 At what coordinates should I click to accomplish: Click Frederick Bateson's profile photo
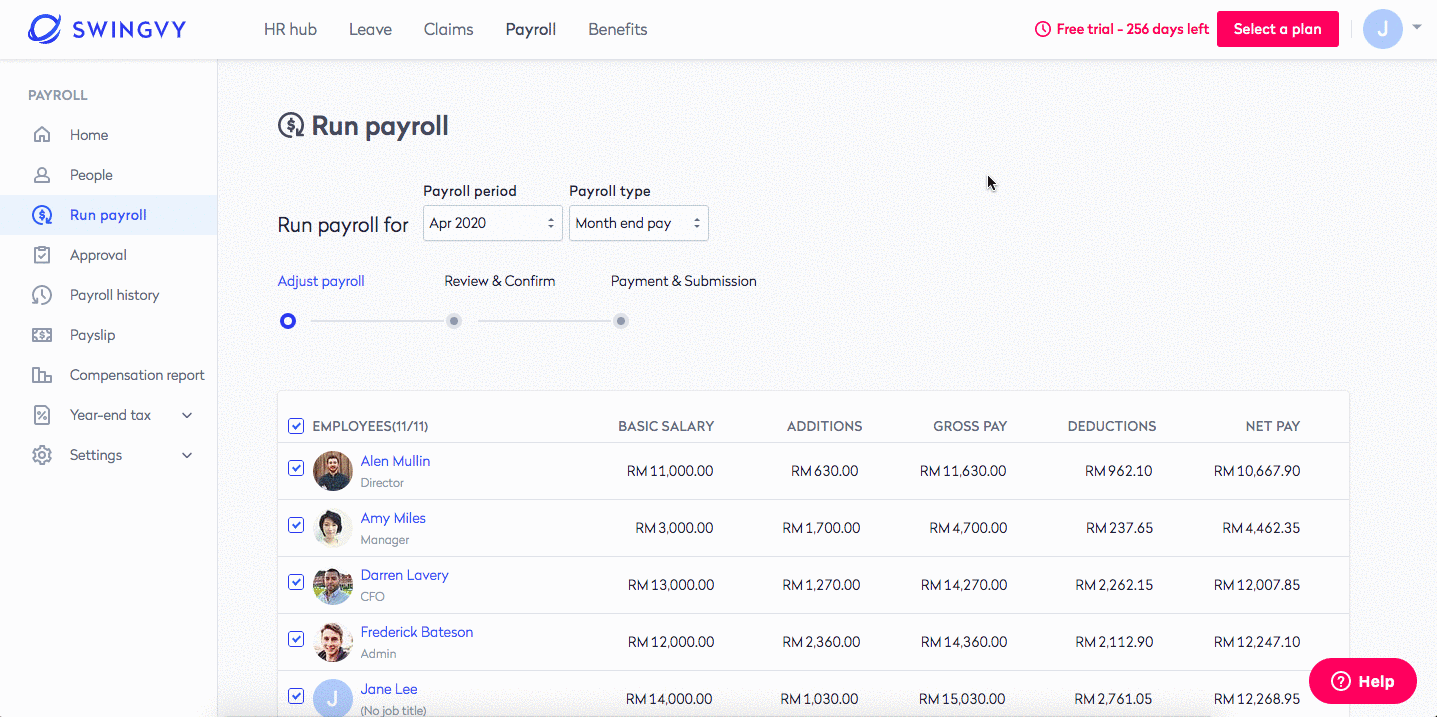(333, 642)
